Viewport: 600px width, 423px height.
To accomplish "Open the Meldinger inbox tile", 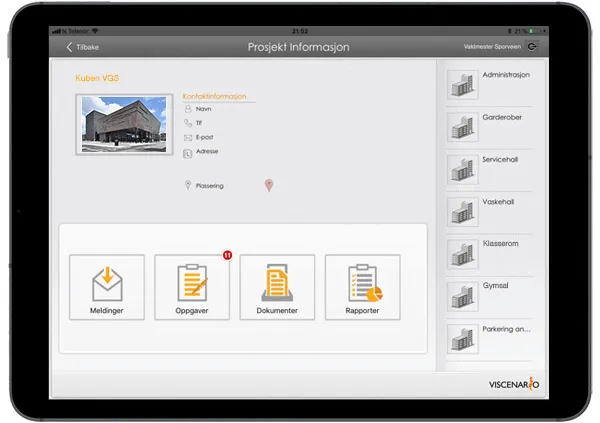I will pyautogui.click(x=107, y=287).
